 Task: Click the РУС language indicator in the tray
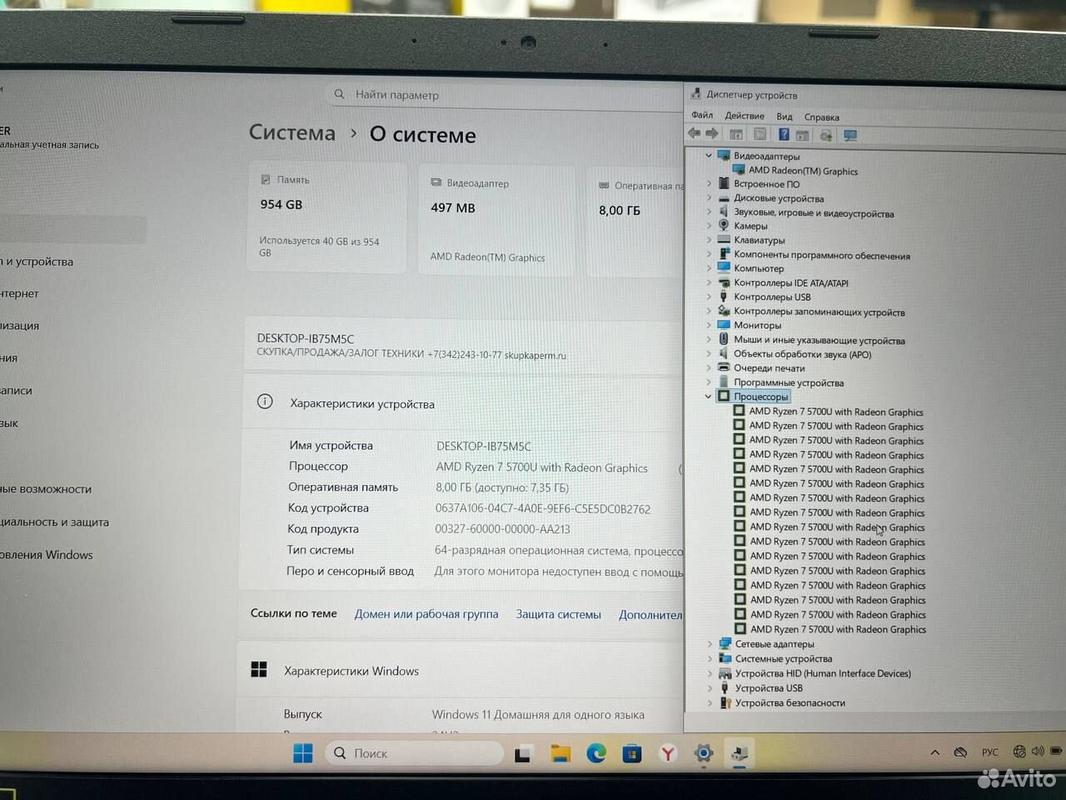(990, 752)
